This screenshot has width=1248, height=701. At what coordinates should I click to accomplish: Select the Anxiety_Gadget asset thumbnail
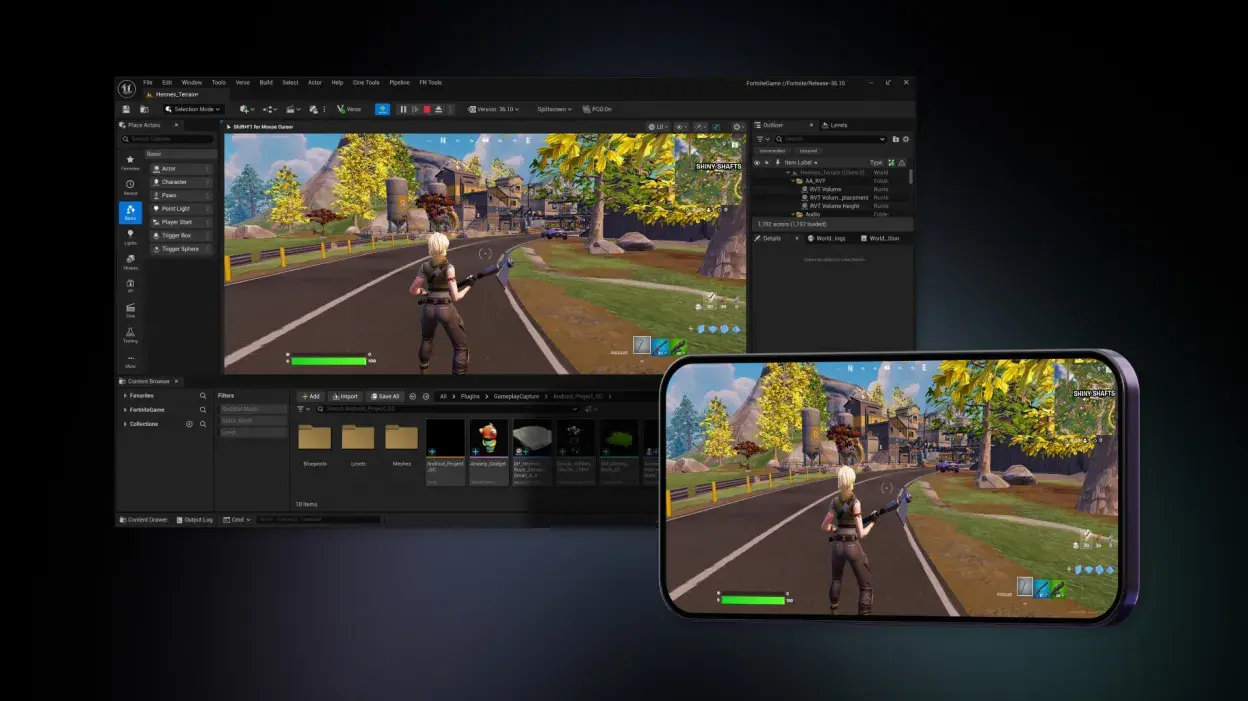tap(488, 440)
